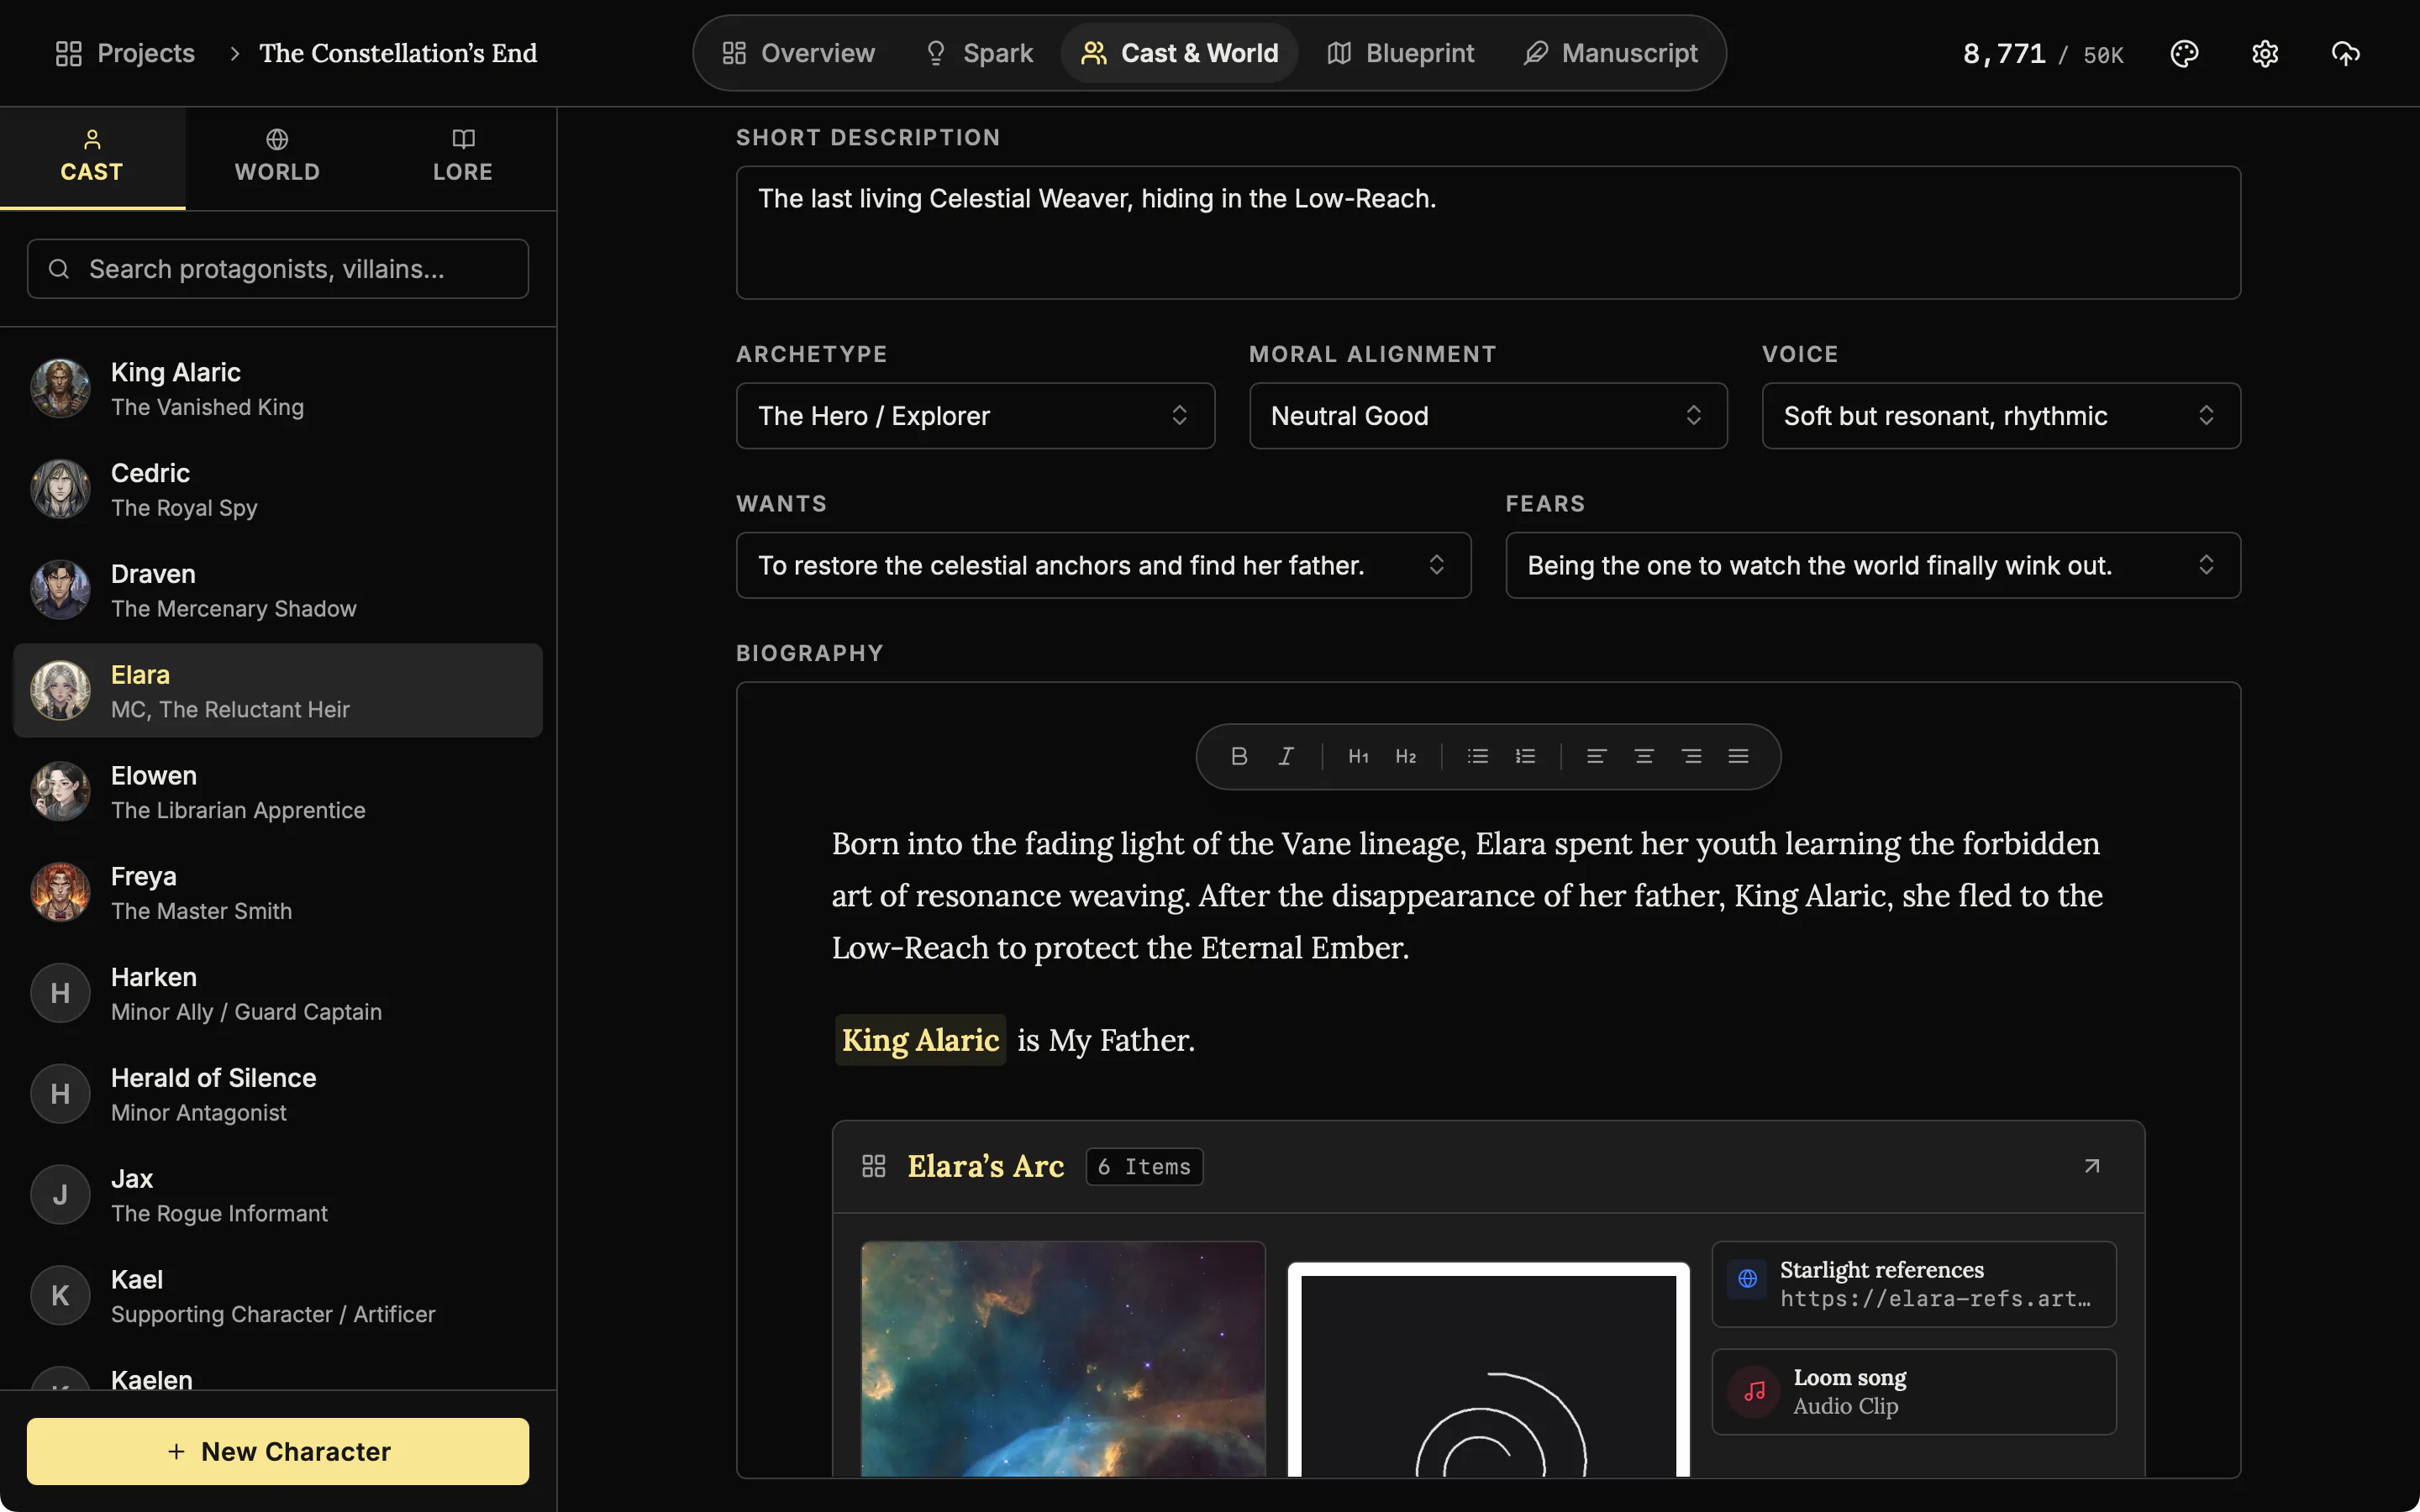This screenshot has width=2420, height=1512.
Task: Open the Voice dropdown
Action: point(2001,415)
